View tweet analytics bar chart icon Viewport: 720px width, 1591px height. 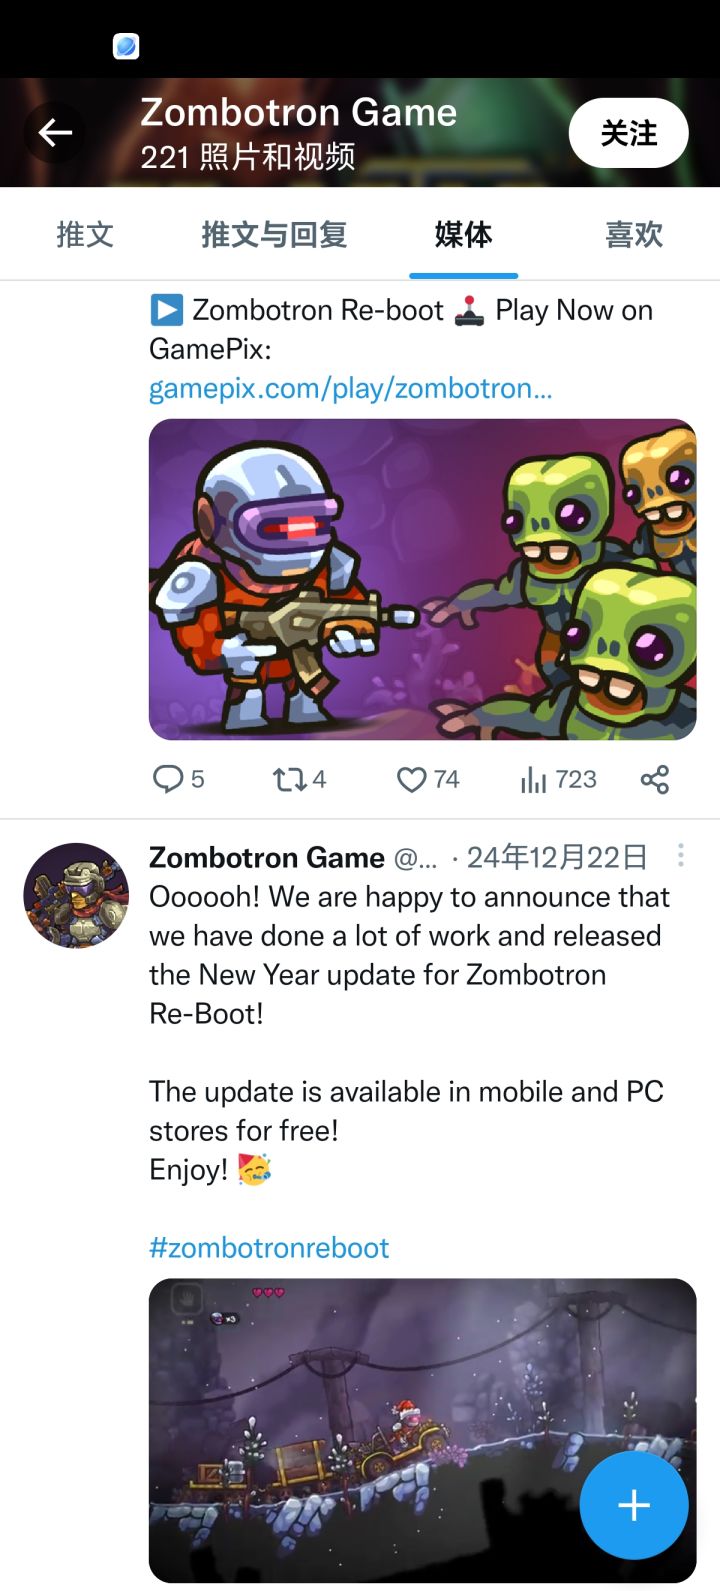click(533, 779)
